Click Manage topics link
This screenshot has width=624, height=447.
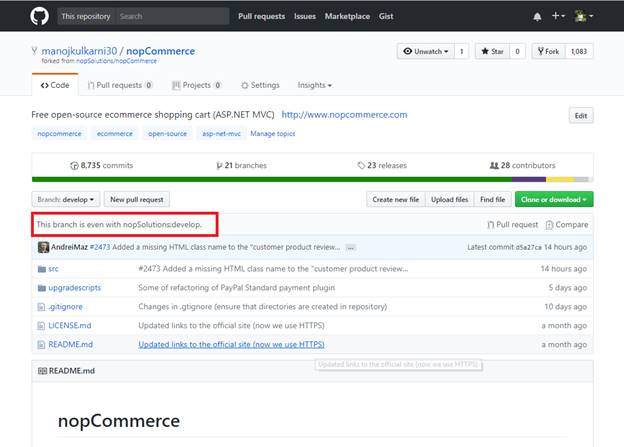coord(273,134)
